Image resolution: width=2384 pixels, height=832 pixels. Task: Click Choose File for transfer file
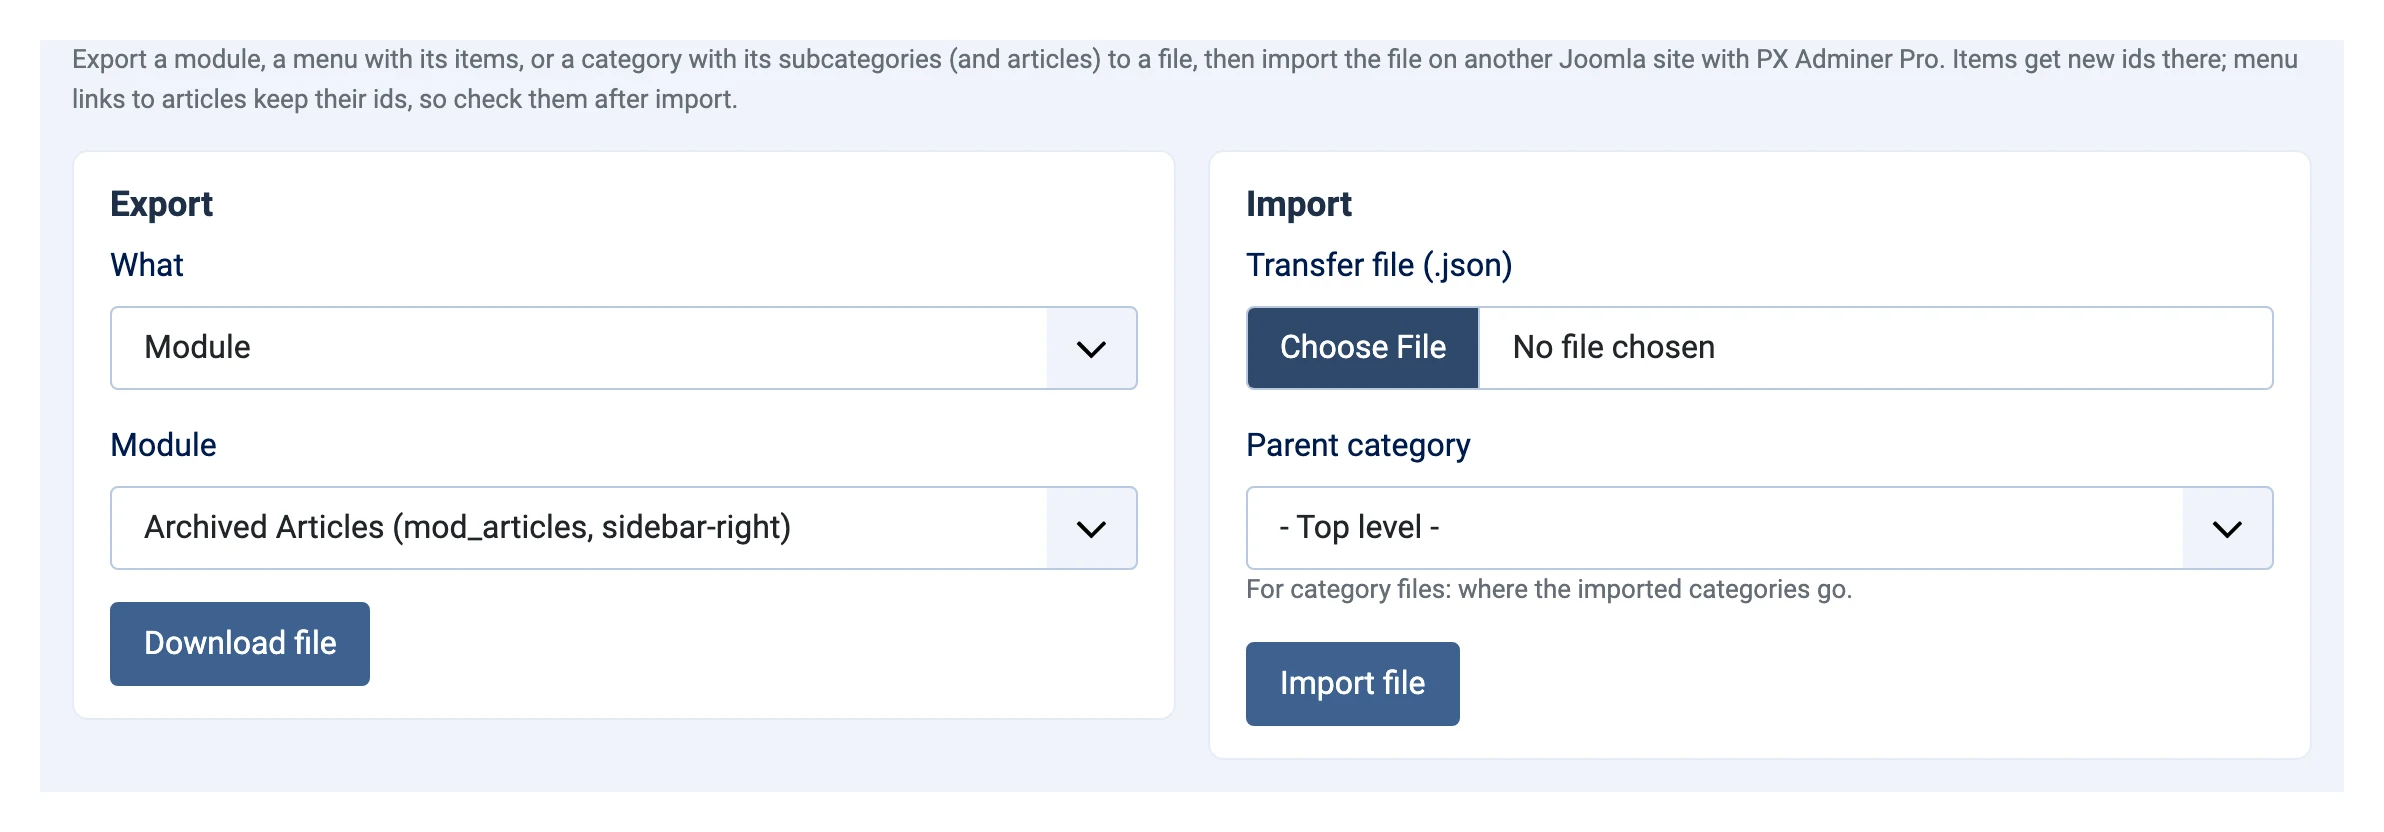(x=1362, y=348)
